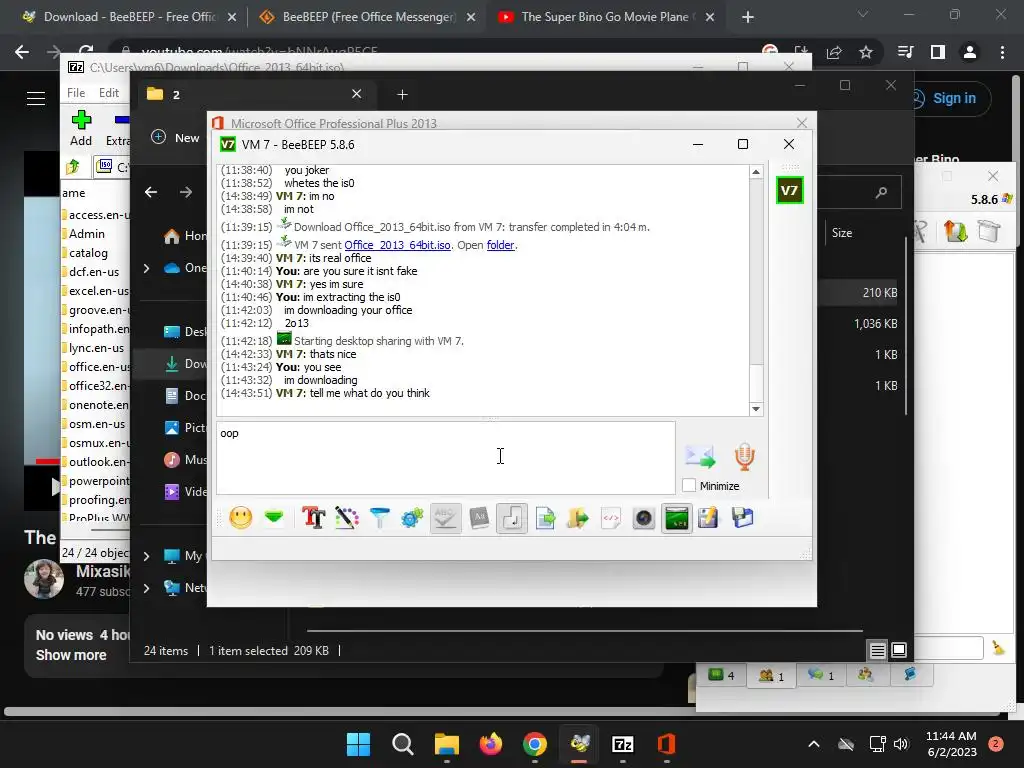Go forward in File Explorer

point(186,192)
